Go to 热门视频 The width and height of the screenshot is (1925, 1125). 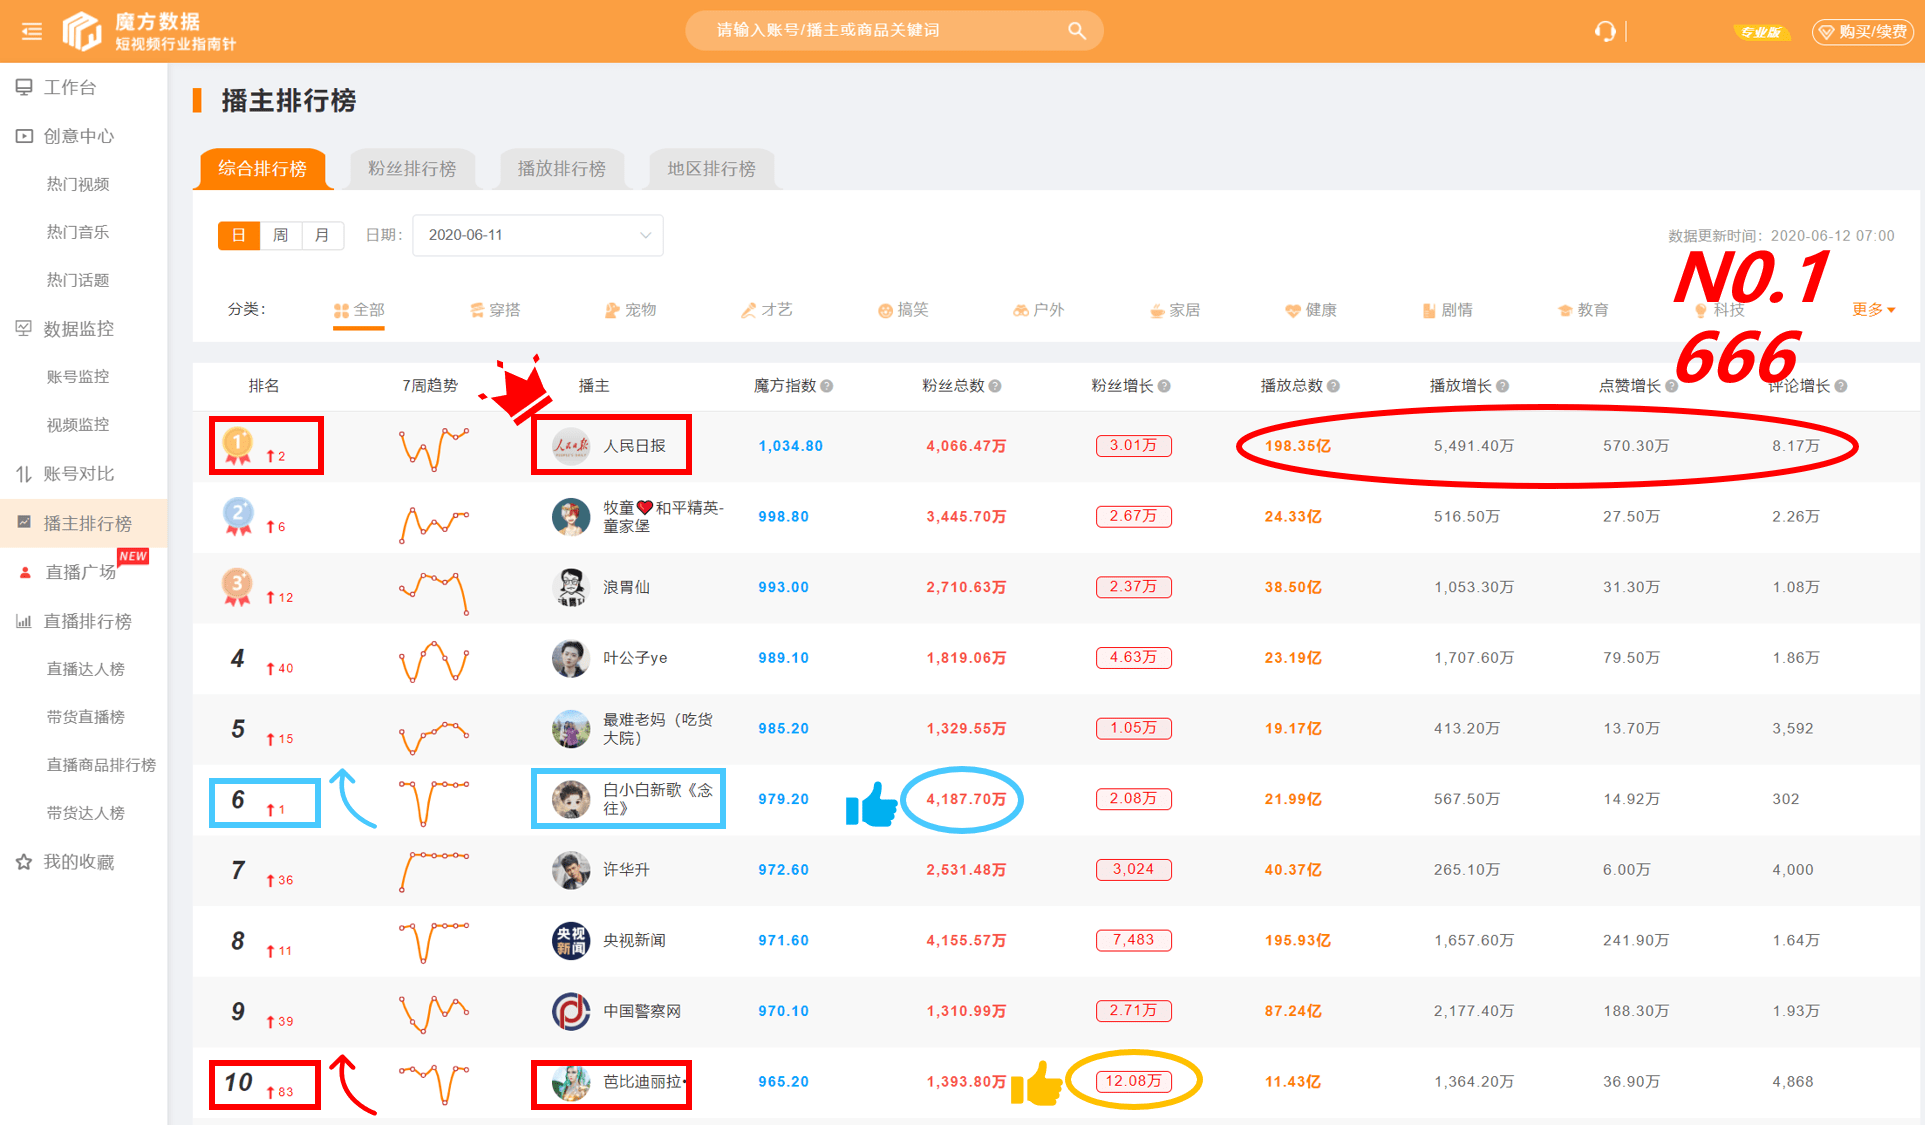point(78,184)
